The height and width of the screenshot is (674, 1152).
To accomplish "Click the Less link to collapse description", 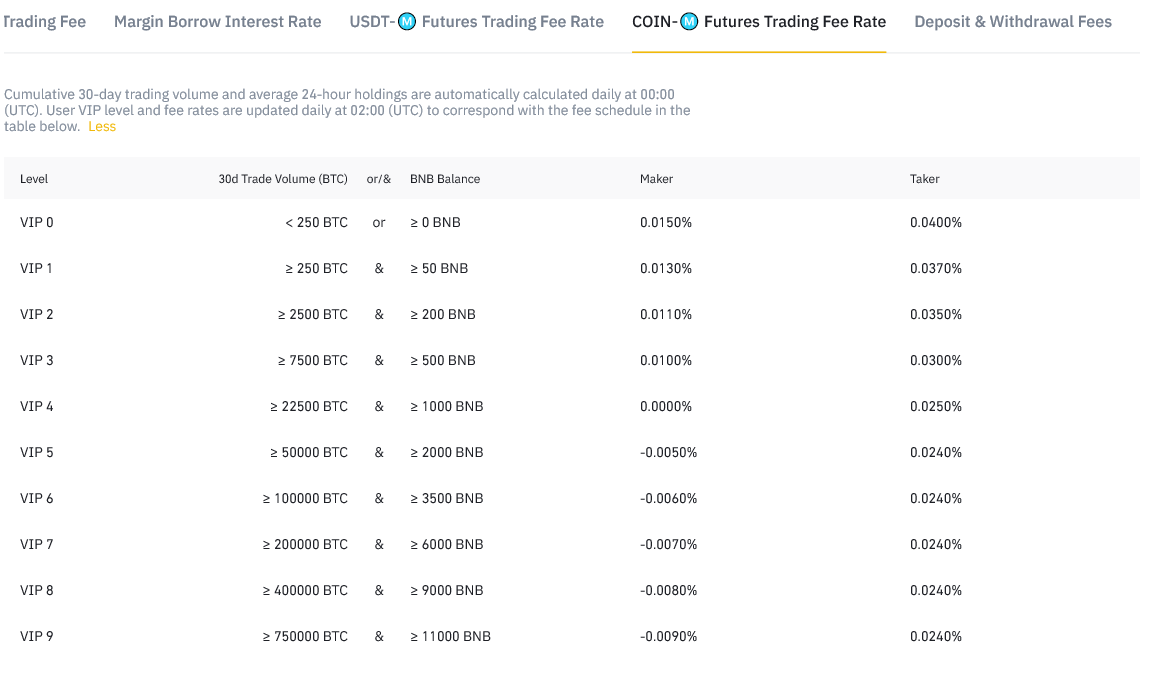I will tap(101, 127).
